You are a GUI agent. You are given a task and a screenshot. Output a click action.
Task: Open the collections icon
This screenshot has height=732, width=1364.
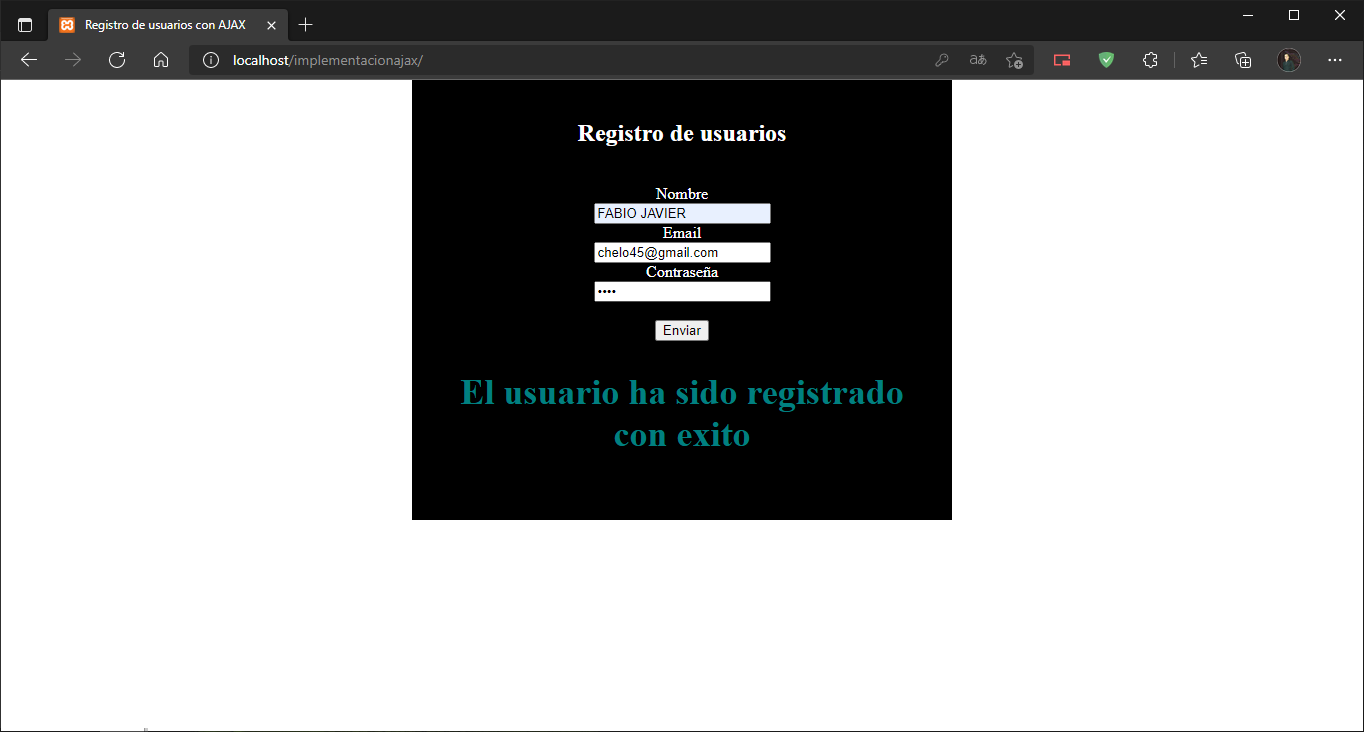pos(1243,60)
